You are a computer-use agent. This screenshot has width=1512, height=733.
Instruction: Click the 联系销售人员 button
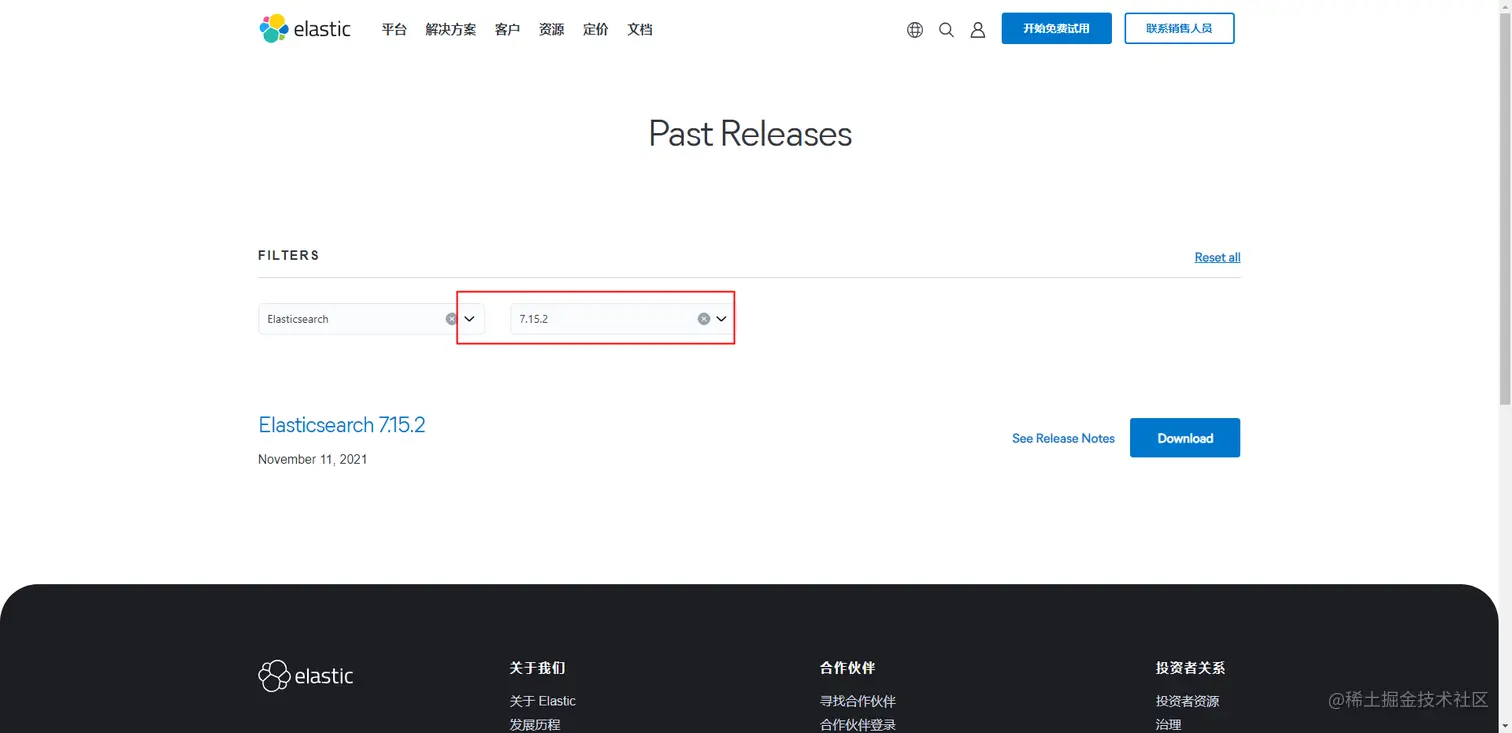point(1179,28)
